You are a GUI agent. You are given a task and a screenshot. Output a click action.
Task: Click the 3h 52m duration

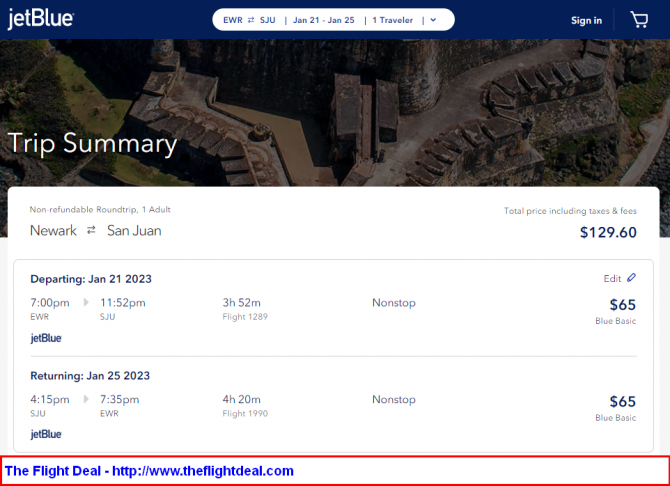pos(241,303)
